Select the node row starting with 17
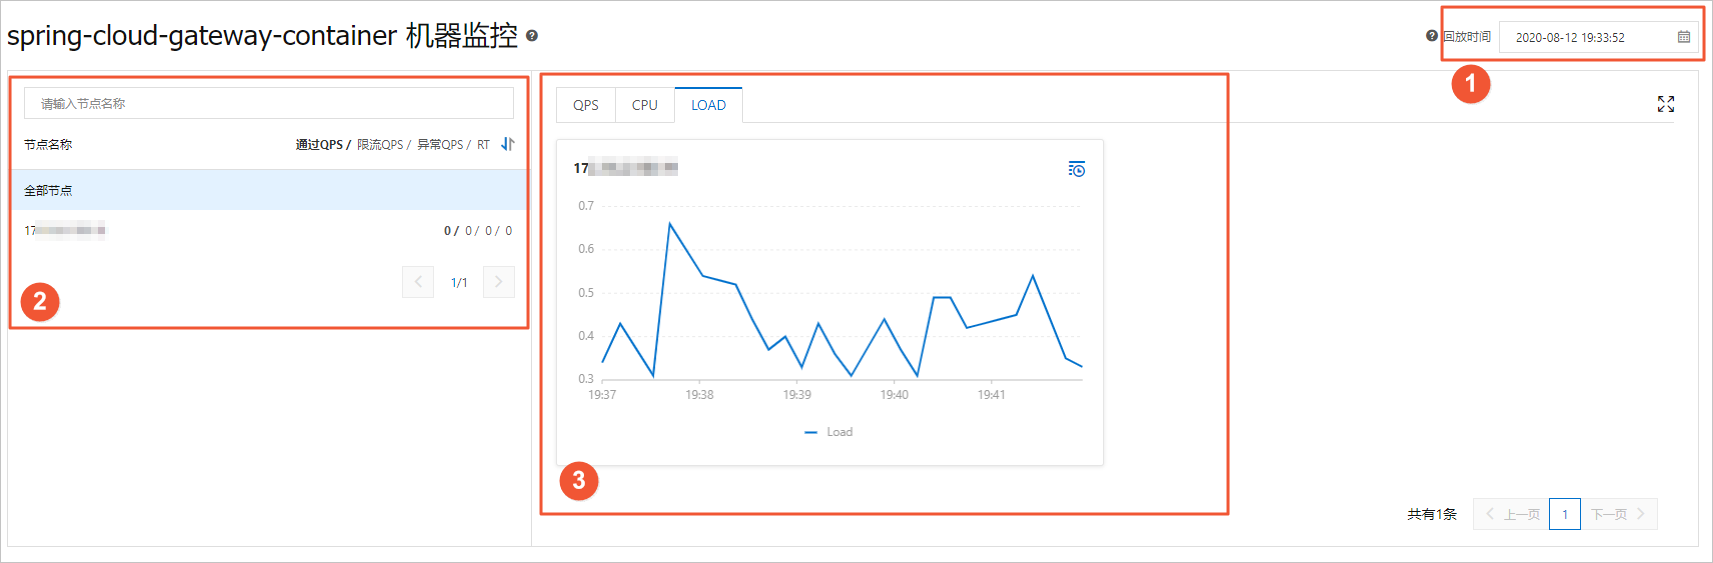 pyautogui.click(x=269, y=231)
